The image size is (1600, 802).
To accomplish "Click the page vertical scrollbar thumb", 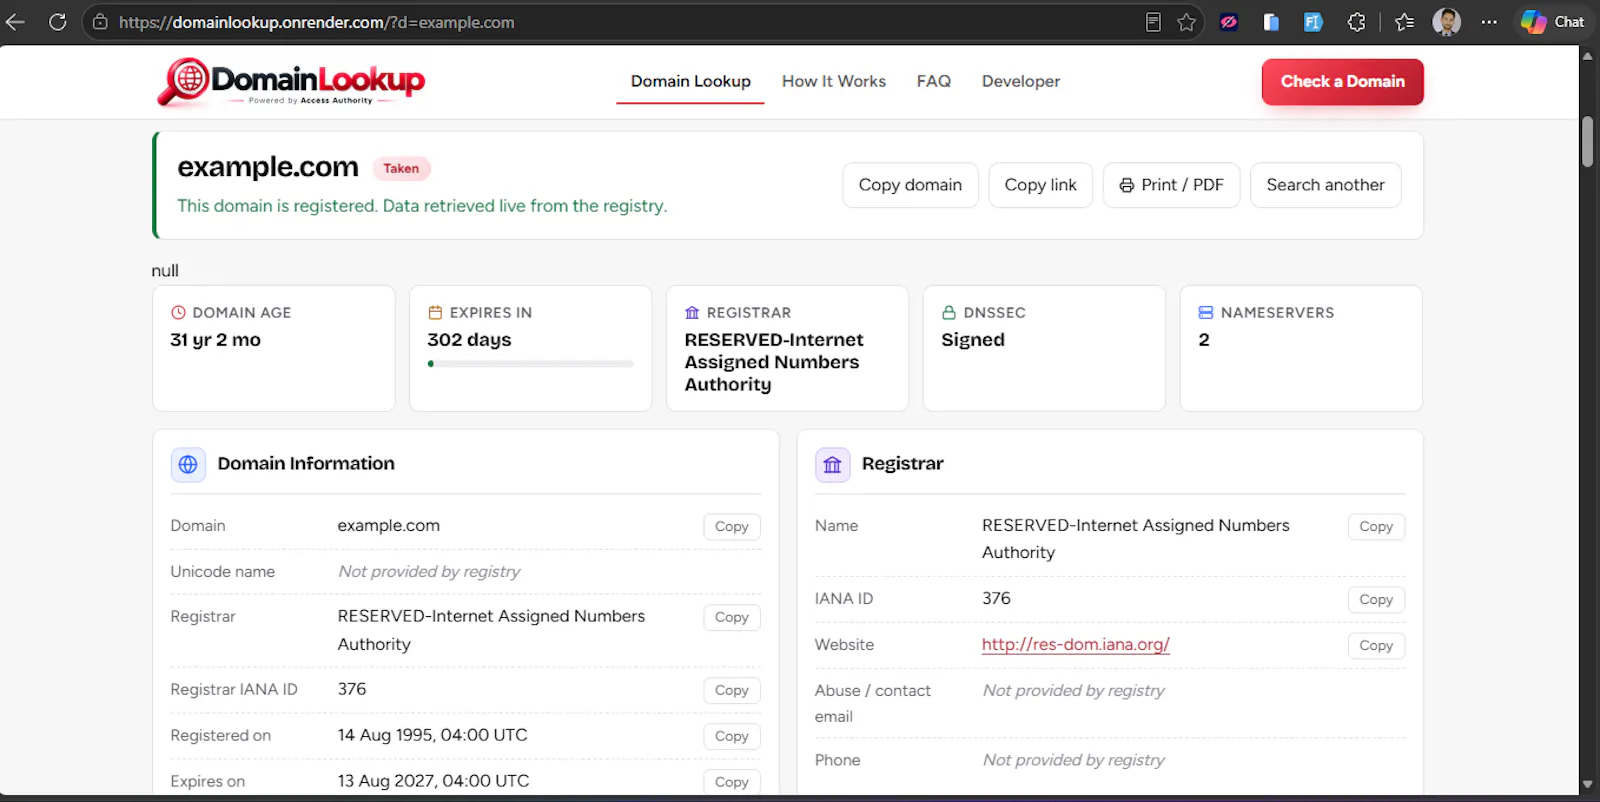I will click(x=1587, y=142).
